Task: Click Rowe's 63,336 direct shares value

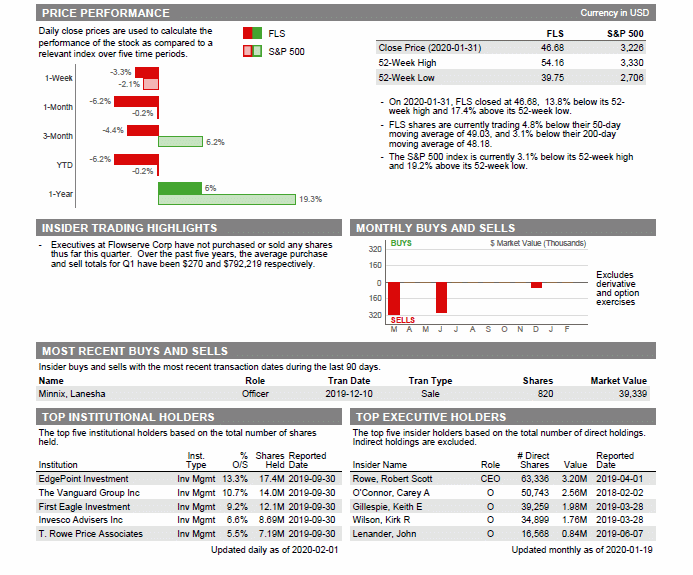Action: click(x=535, y=479)
